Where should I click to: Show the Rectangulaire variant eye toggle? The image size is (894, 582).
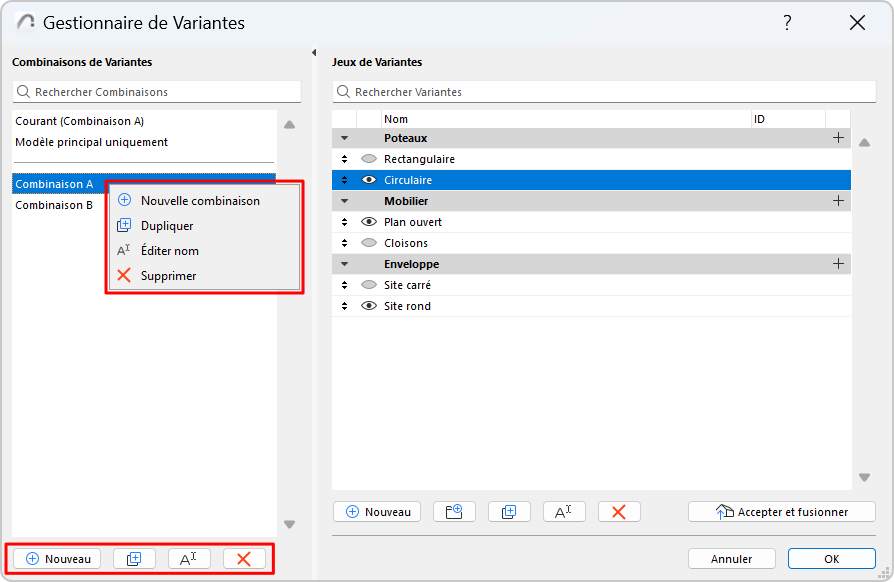tap(369, 159)
